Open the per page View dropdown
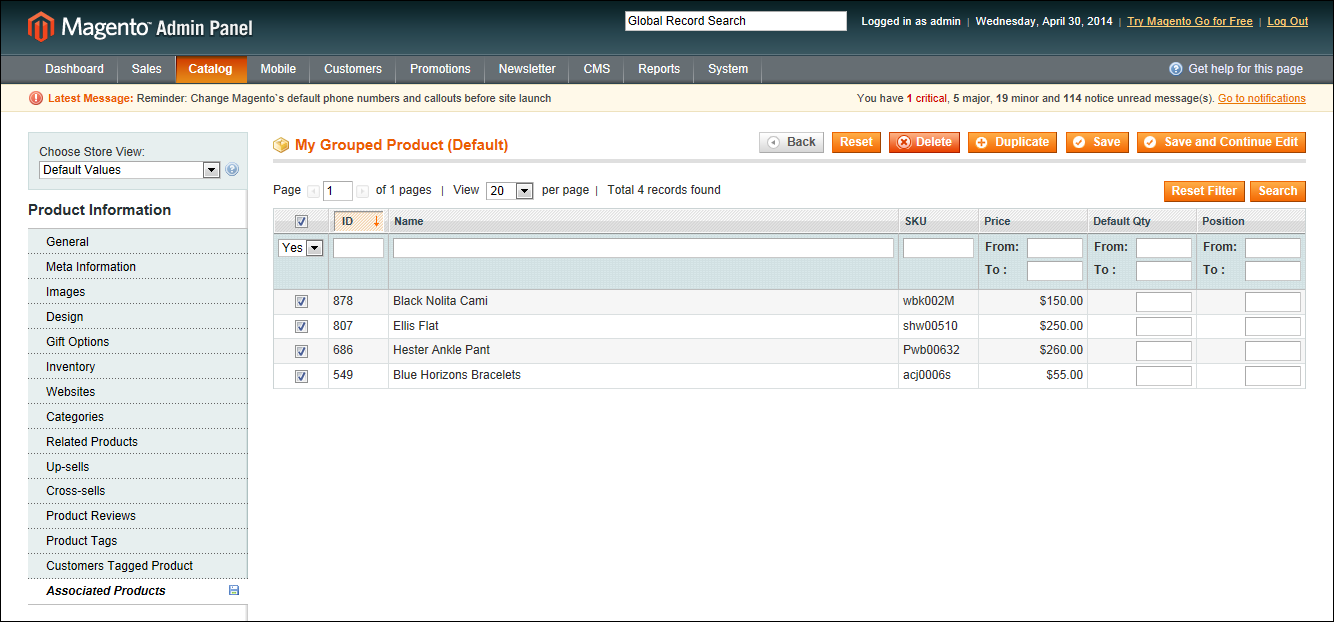 pos(510,191)
